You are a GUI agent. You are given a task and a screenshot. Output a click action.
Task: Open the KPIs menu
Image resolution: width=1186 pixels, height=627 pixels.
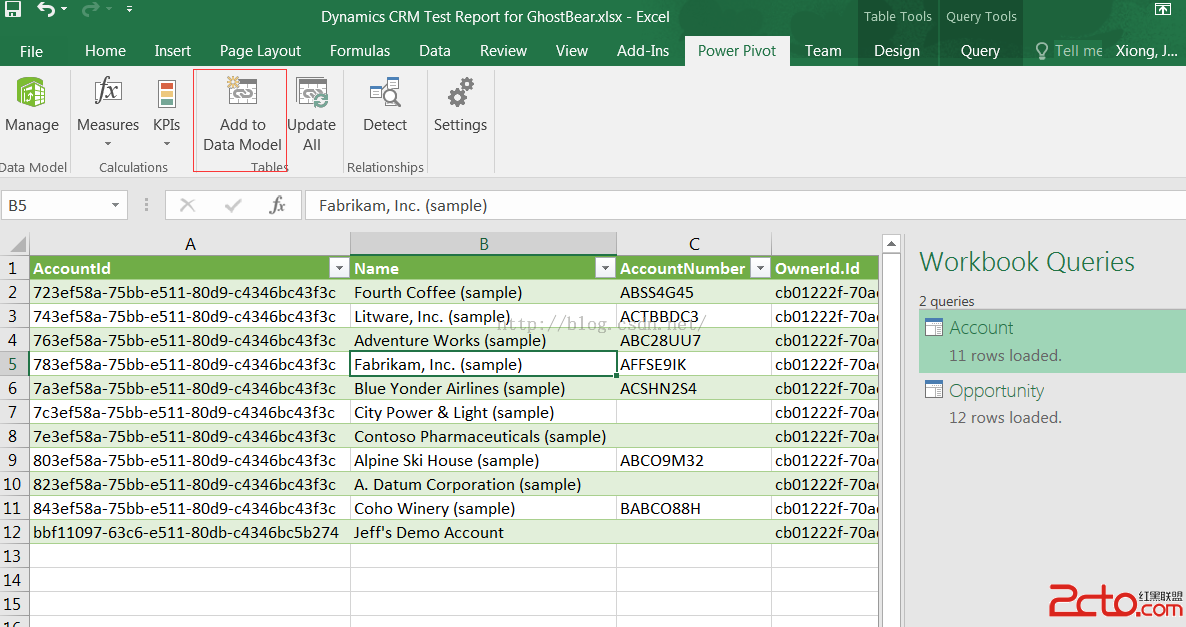(x=166, y=112)
